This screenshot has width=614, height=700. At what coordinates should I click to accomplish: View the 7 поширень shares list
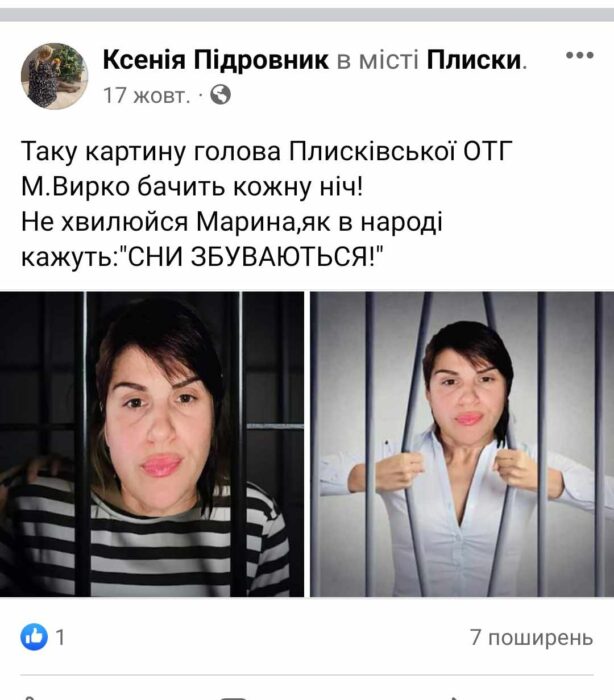[531, 637]
